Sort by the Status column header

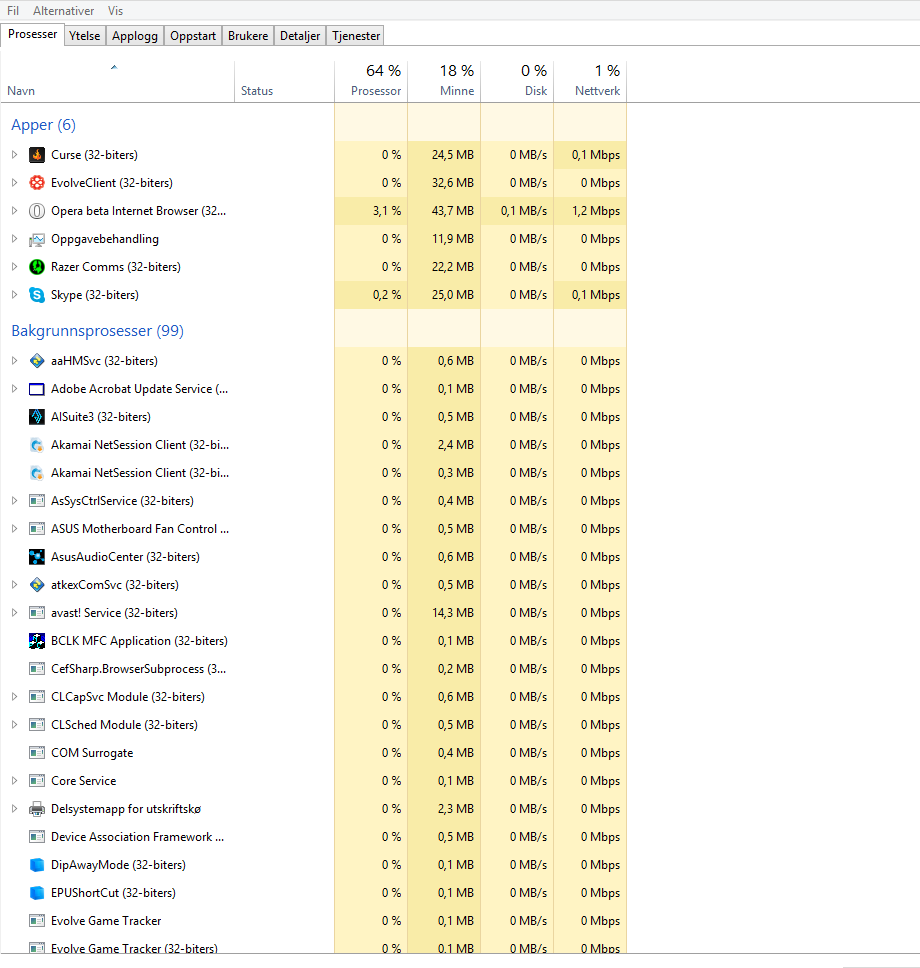[284, 81]
